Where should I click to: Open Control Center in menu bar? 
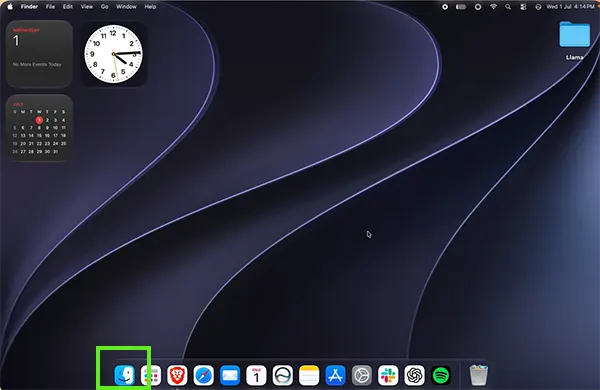tap(523, 7)
